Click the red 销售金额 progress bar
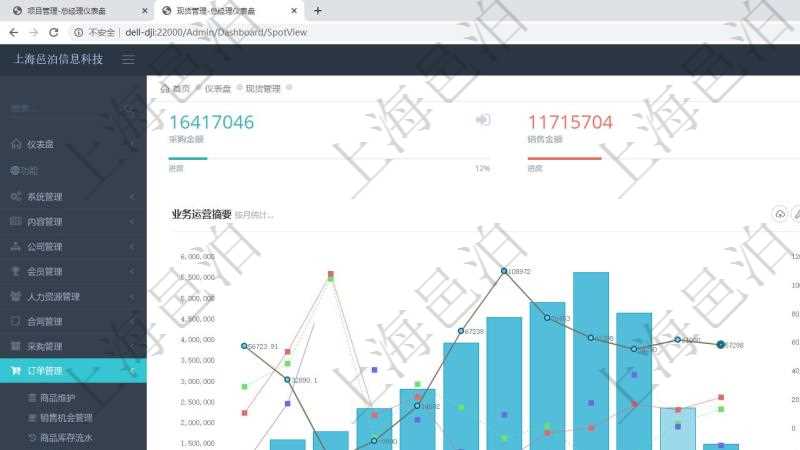The width and height of the screenshot is (800, 450). (x=564, y=158)
